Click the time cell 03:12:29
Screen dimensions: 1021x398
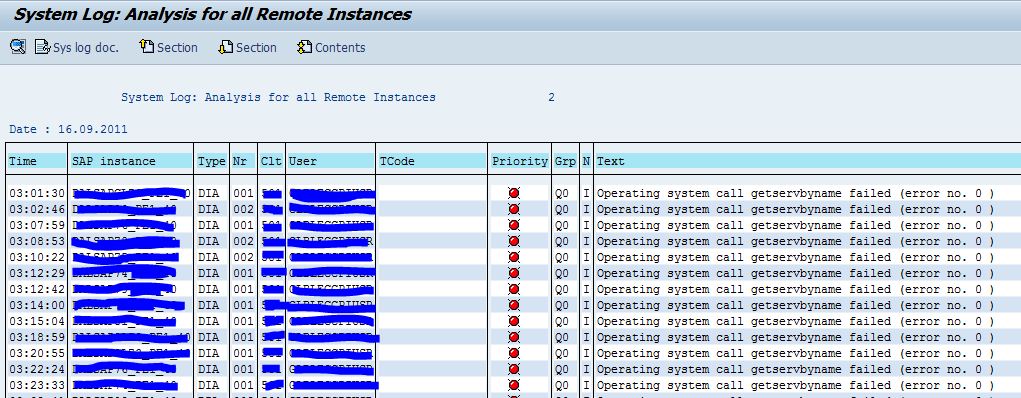(x=37, y=273)
